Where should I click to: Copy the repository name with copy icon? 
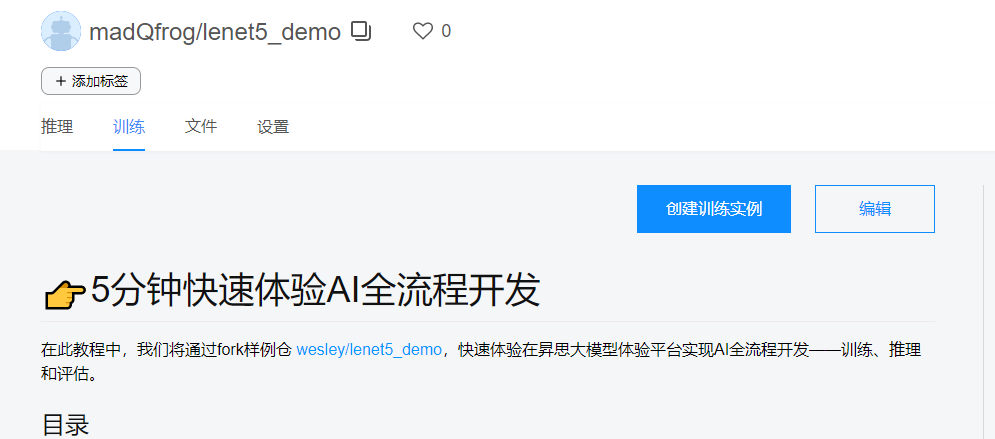click(x=361, y=31)
